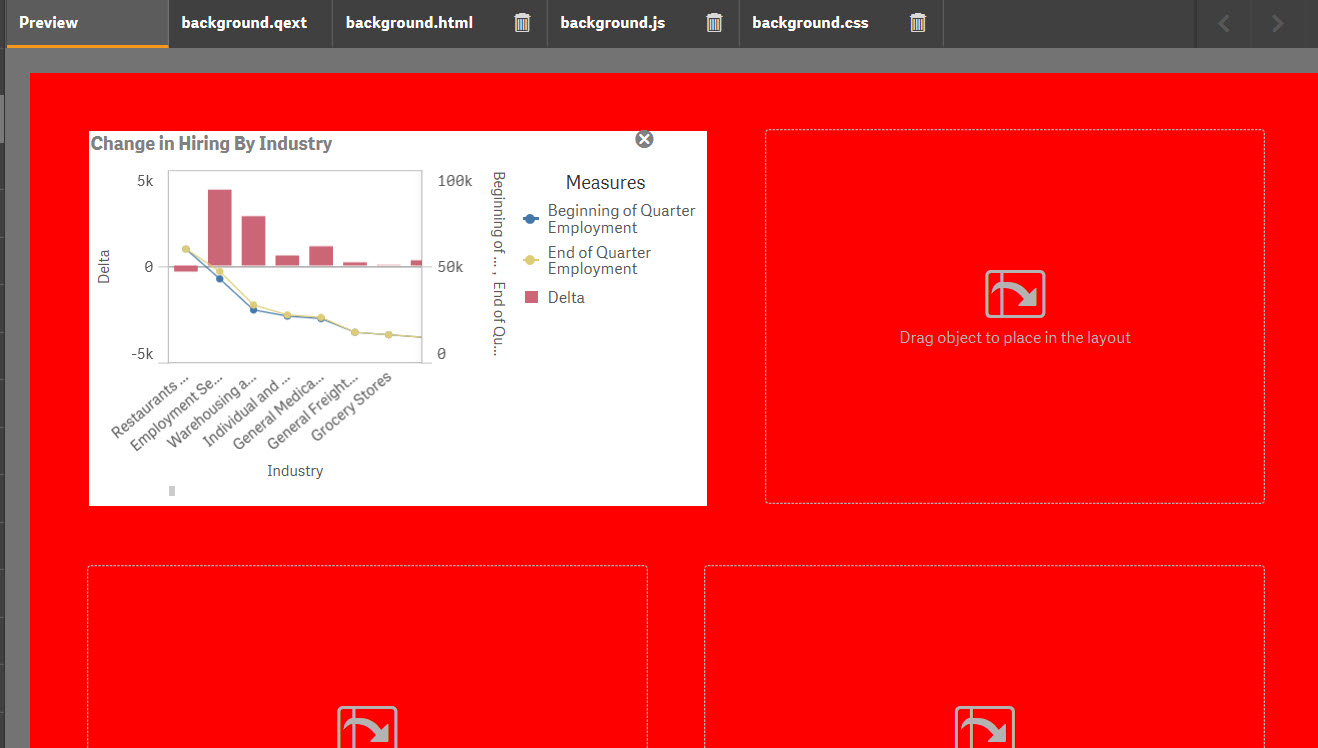Image resolution: width=1318 pixels, height=748 pixels.
Task: Go to previous tab with left chevron
Action: [x=1224, y=23]
